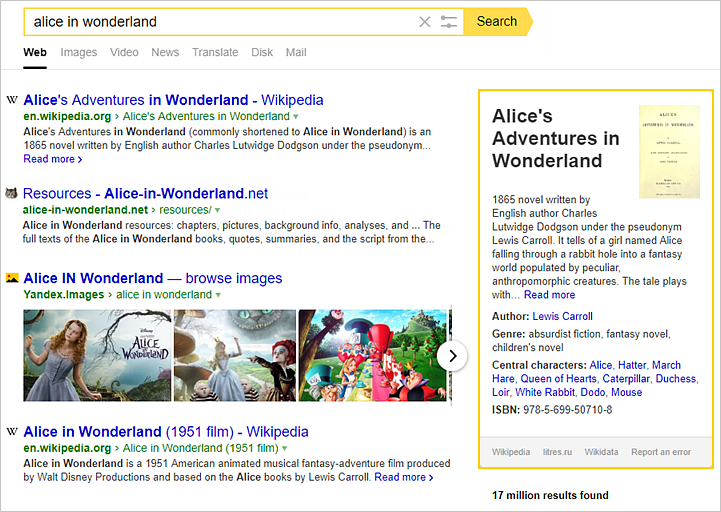This screenshot has height=512, width=721.
Task: Click Read more after 1951 film snippet
Action: 404,477
